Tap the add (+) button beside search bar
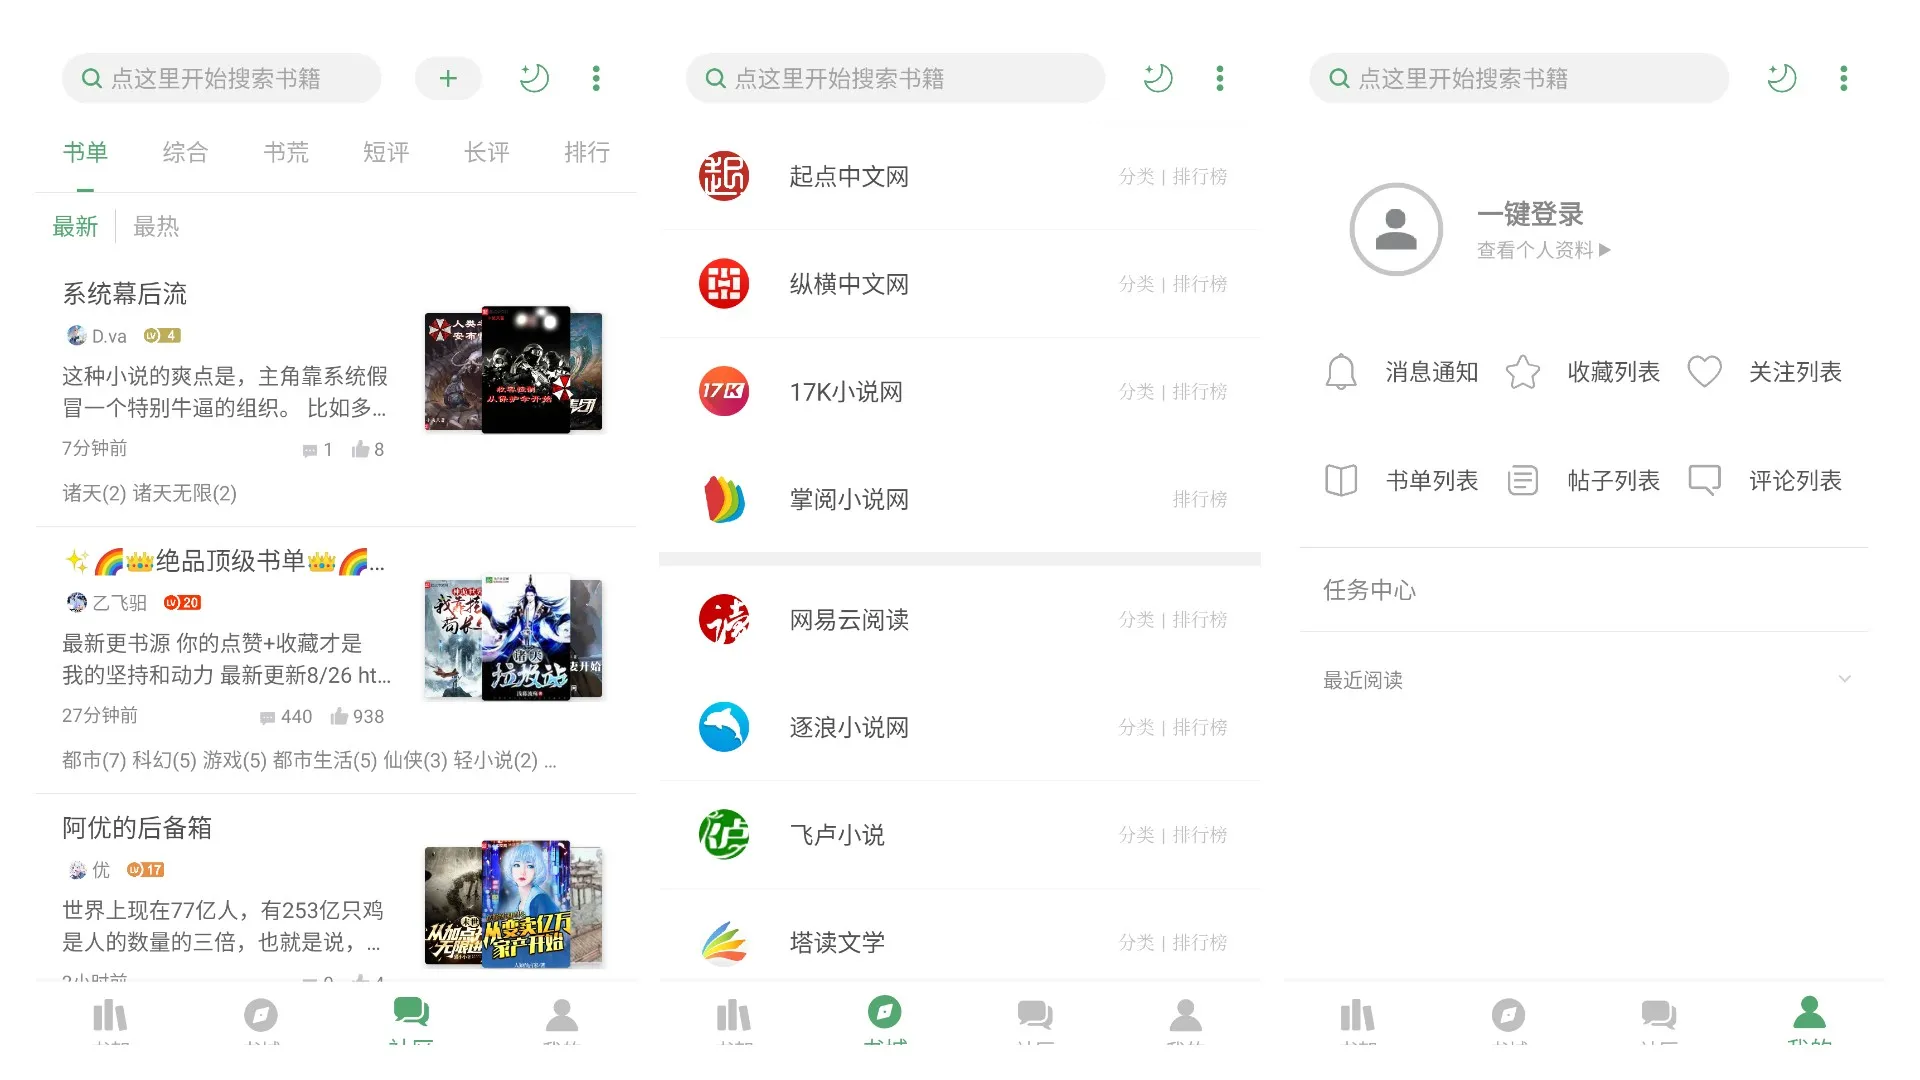This screenshot has height=1080, width=1920. pyautogui.click(x=448, y=77)
